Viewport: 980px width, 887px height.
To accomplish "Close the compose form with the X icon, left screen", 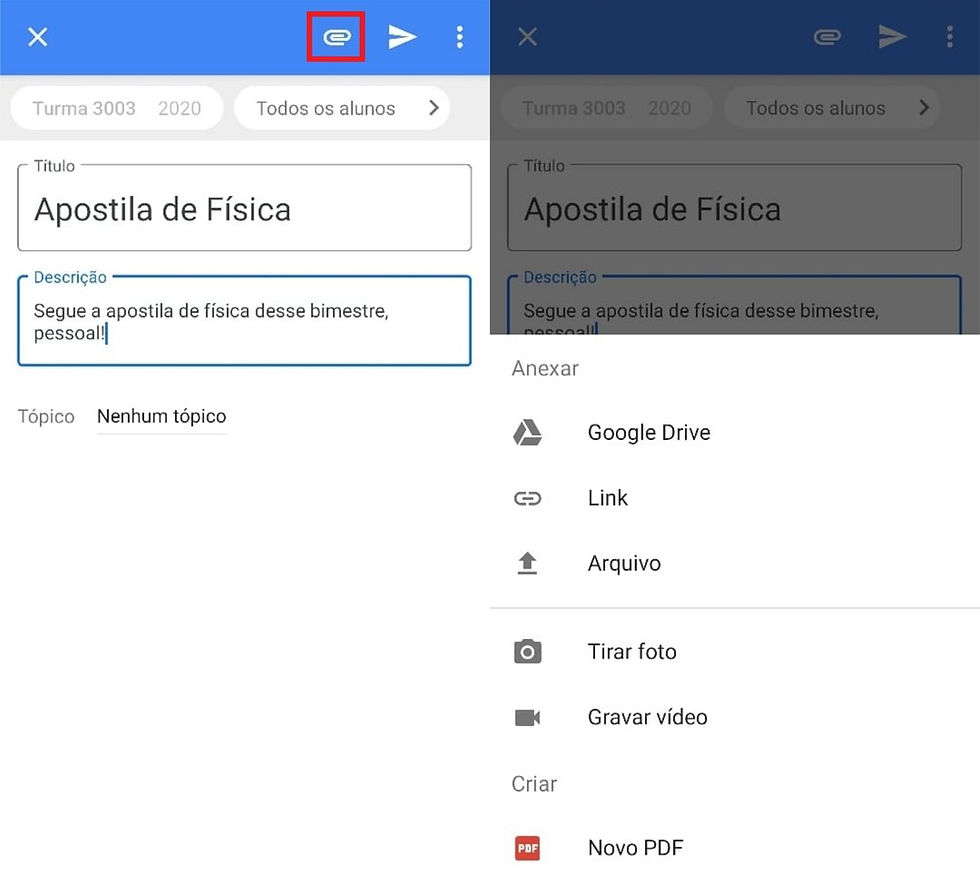I will coord(38,37).
